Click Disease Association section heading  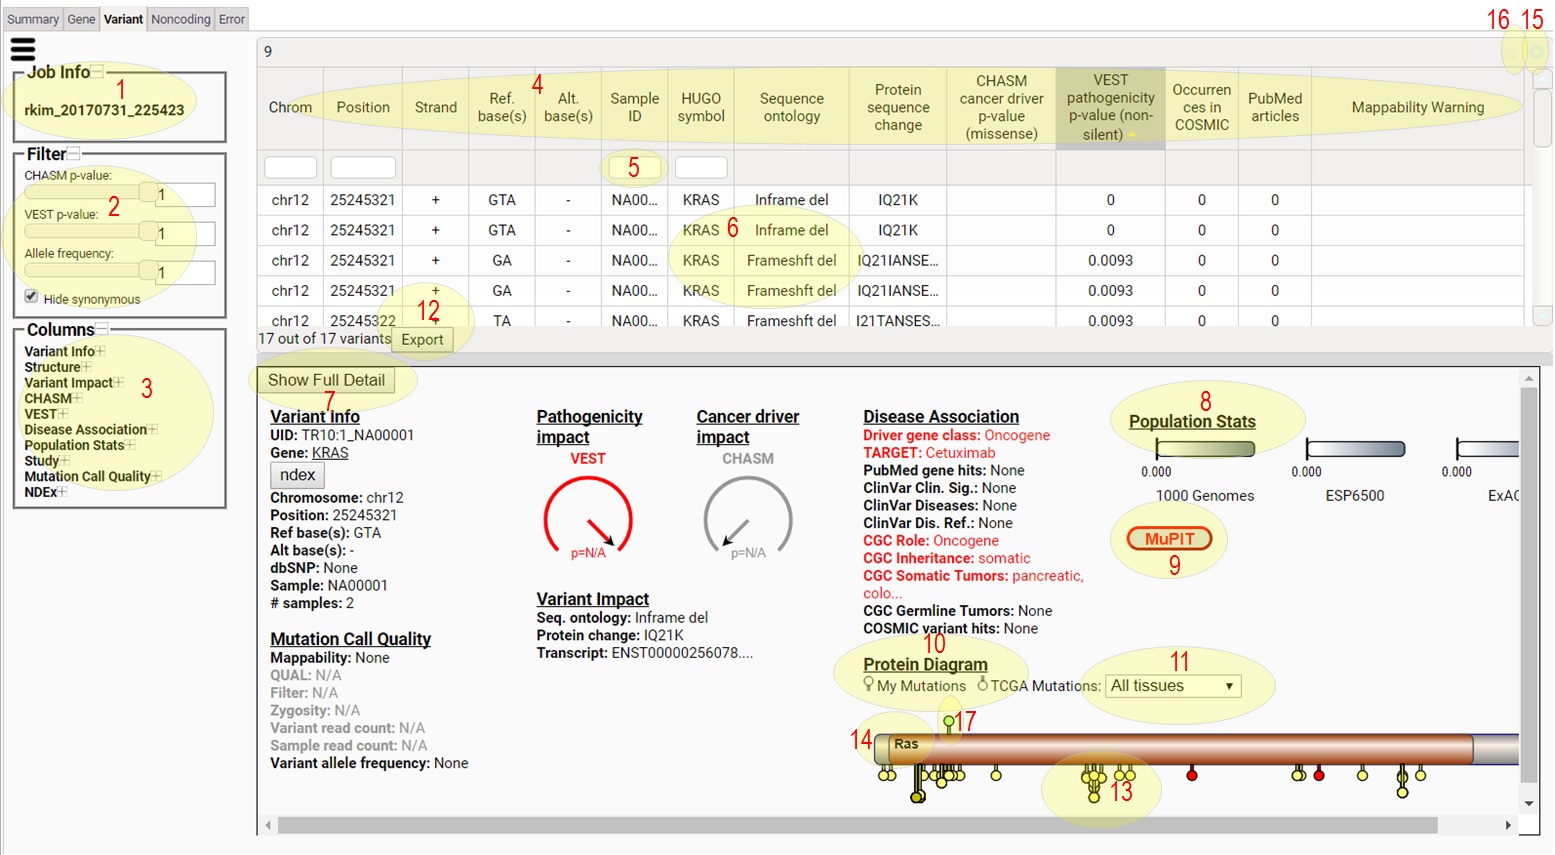pos(941,417)
